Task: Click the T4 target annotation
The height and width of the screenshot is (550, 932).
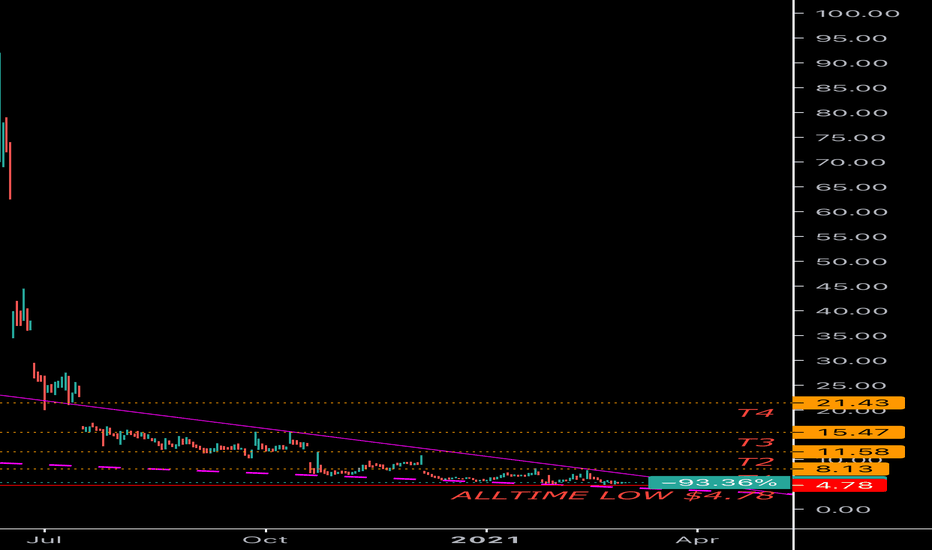Action: coord(756,413)
